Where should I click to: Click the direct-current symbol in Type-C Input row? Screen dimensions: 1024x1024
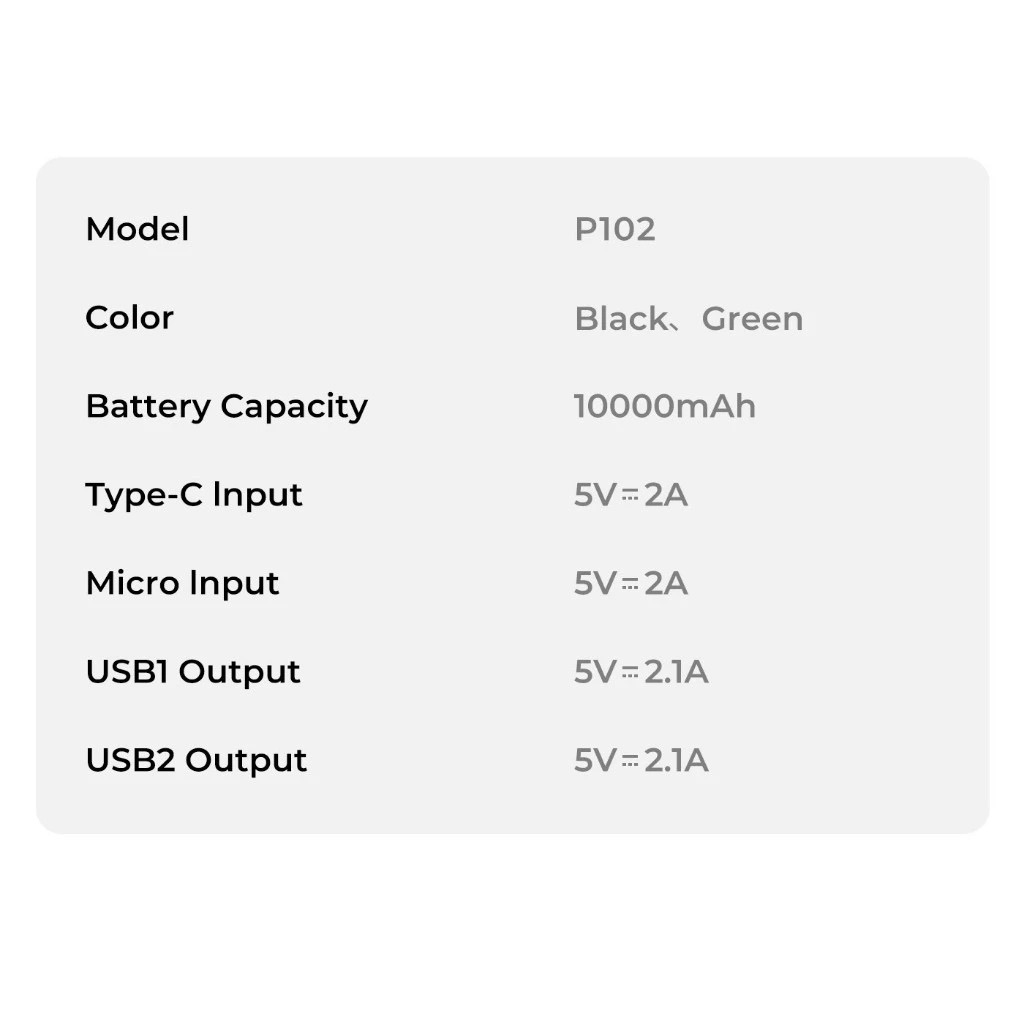pyautogui.click(x=630, y=496)
